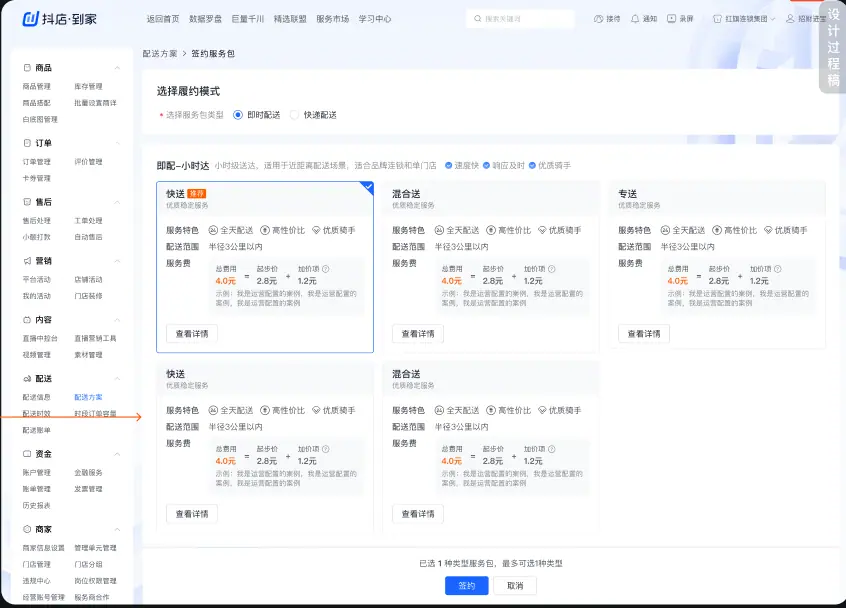Image resolution: width=846 pixels, height=608 pixels.
Task: Collapse the 资金 sidebar section
Action: click(117, 454)
